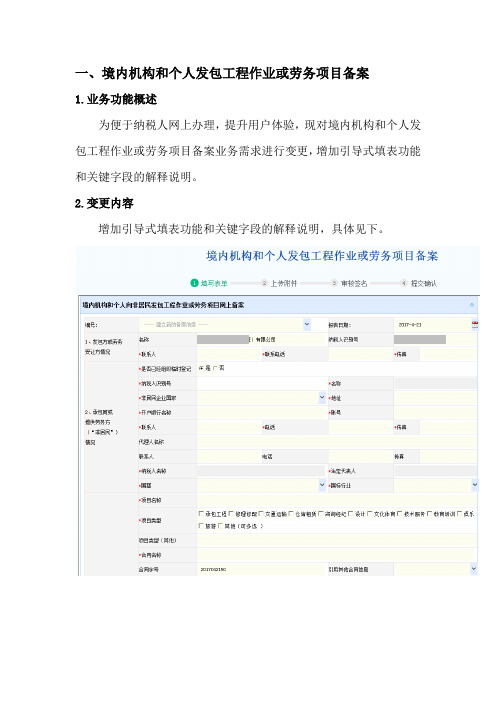Go to the "上传附件" step
This screenshot has width=496, height=702.
click(279, 283)
